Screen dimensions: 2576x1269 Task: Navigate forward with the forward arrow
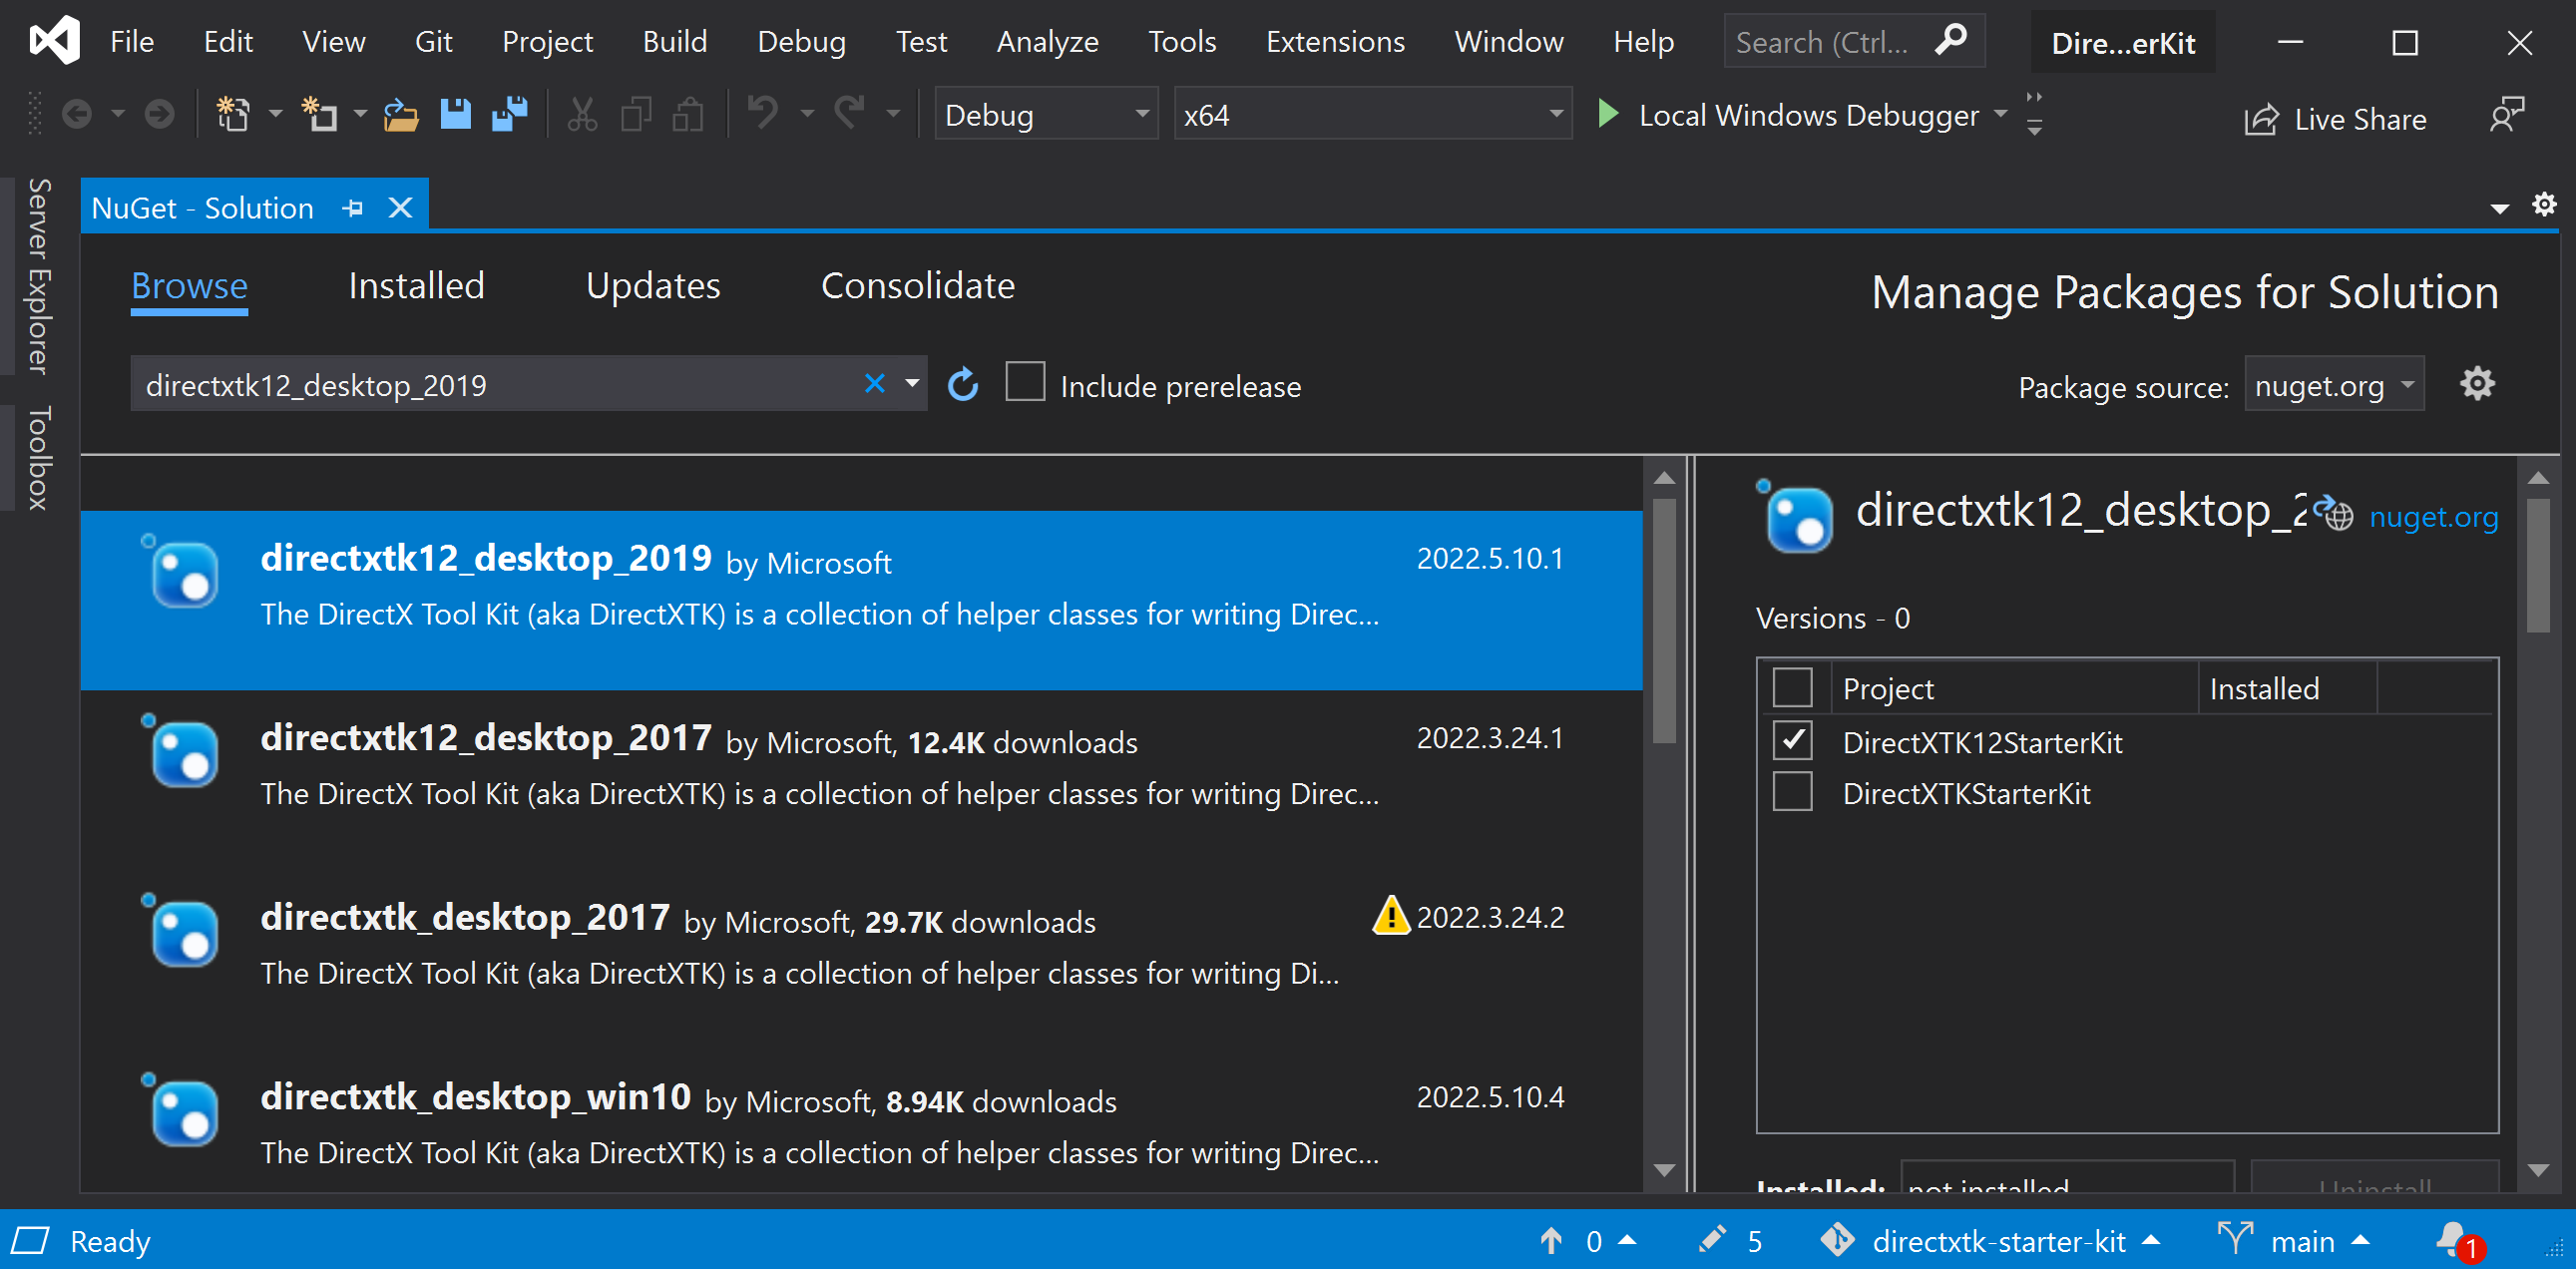[x=159, y=115]
